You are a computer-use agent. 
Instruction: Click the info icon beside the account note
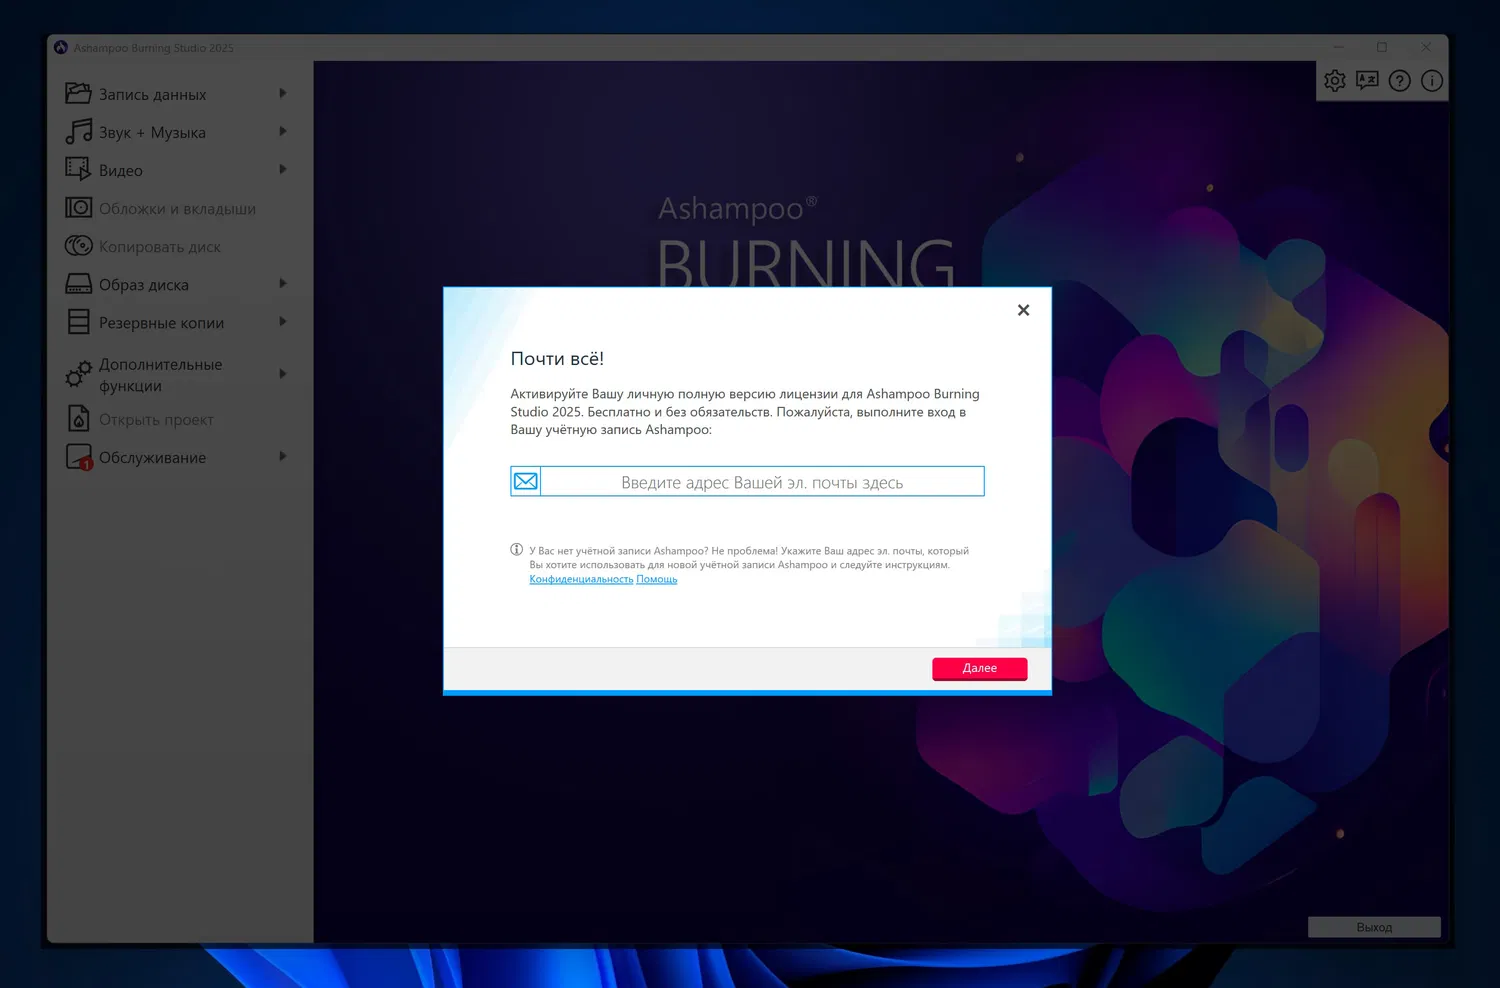tap(517, 549)
